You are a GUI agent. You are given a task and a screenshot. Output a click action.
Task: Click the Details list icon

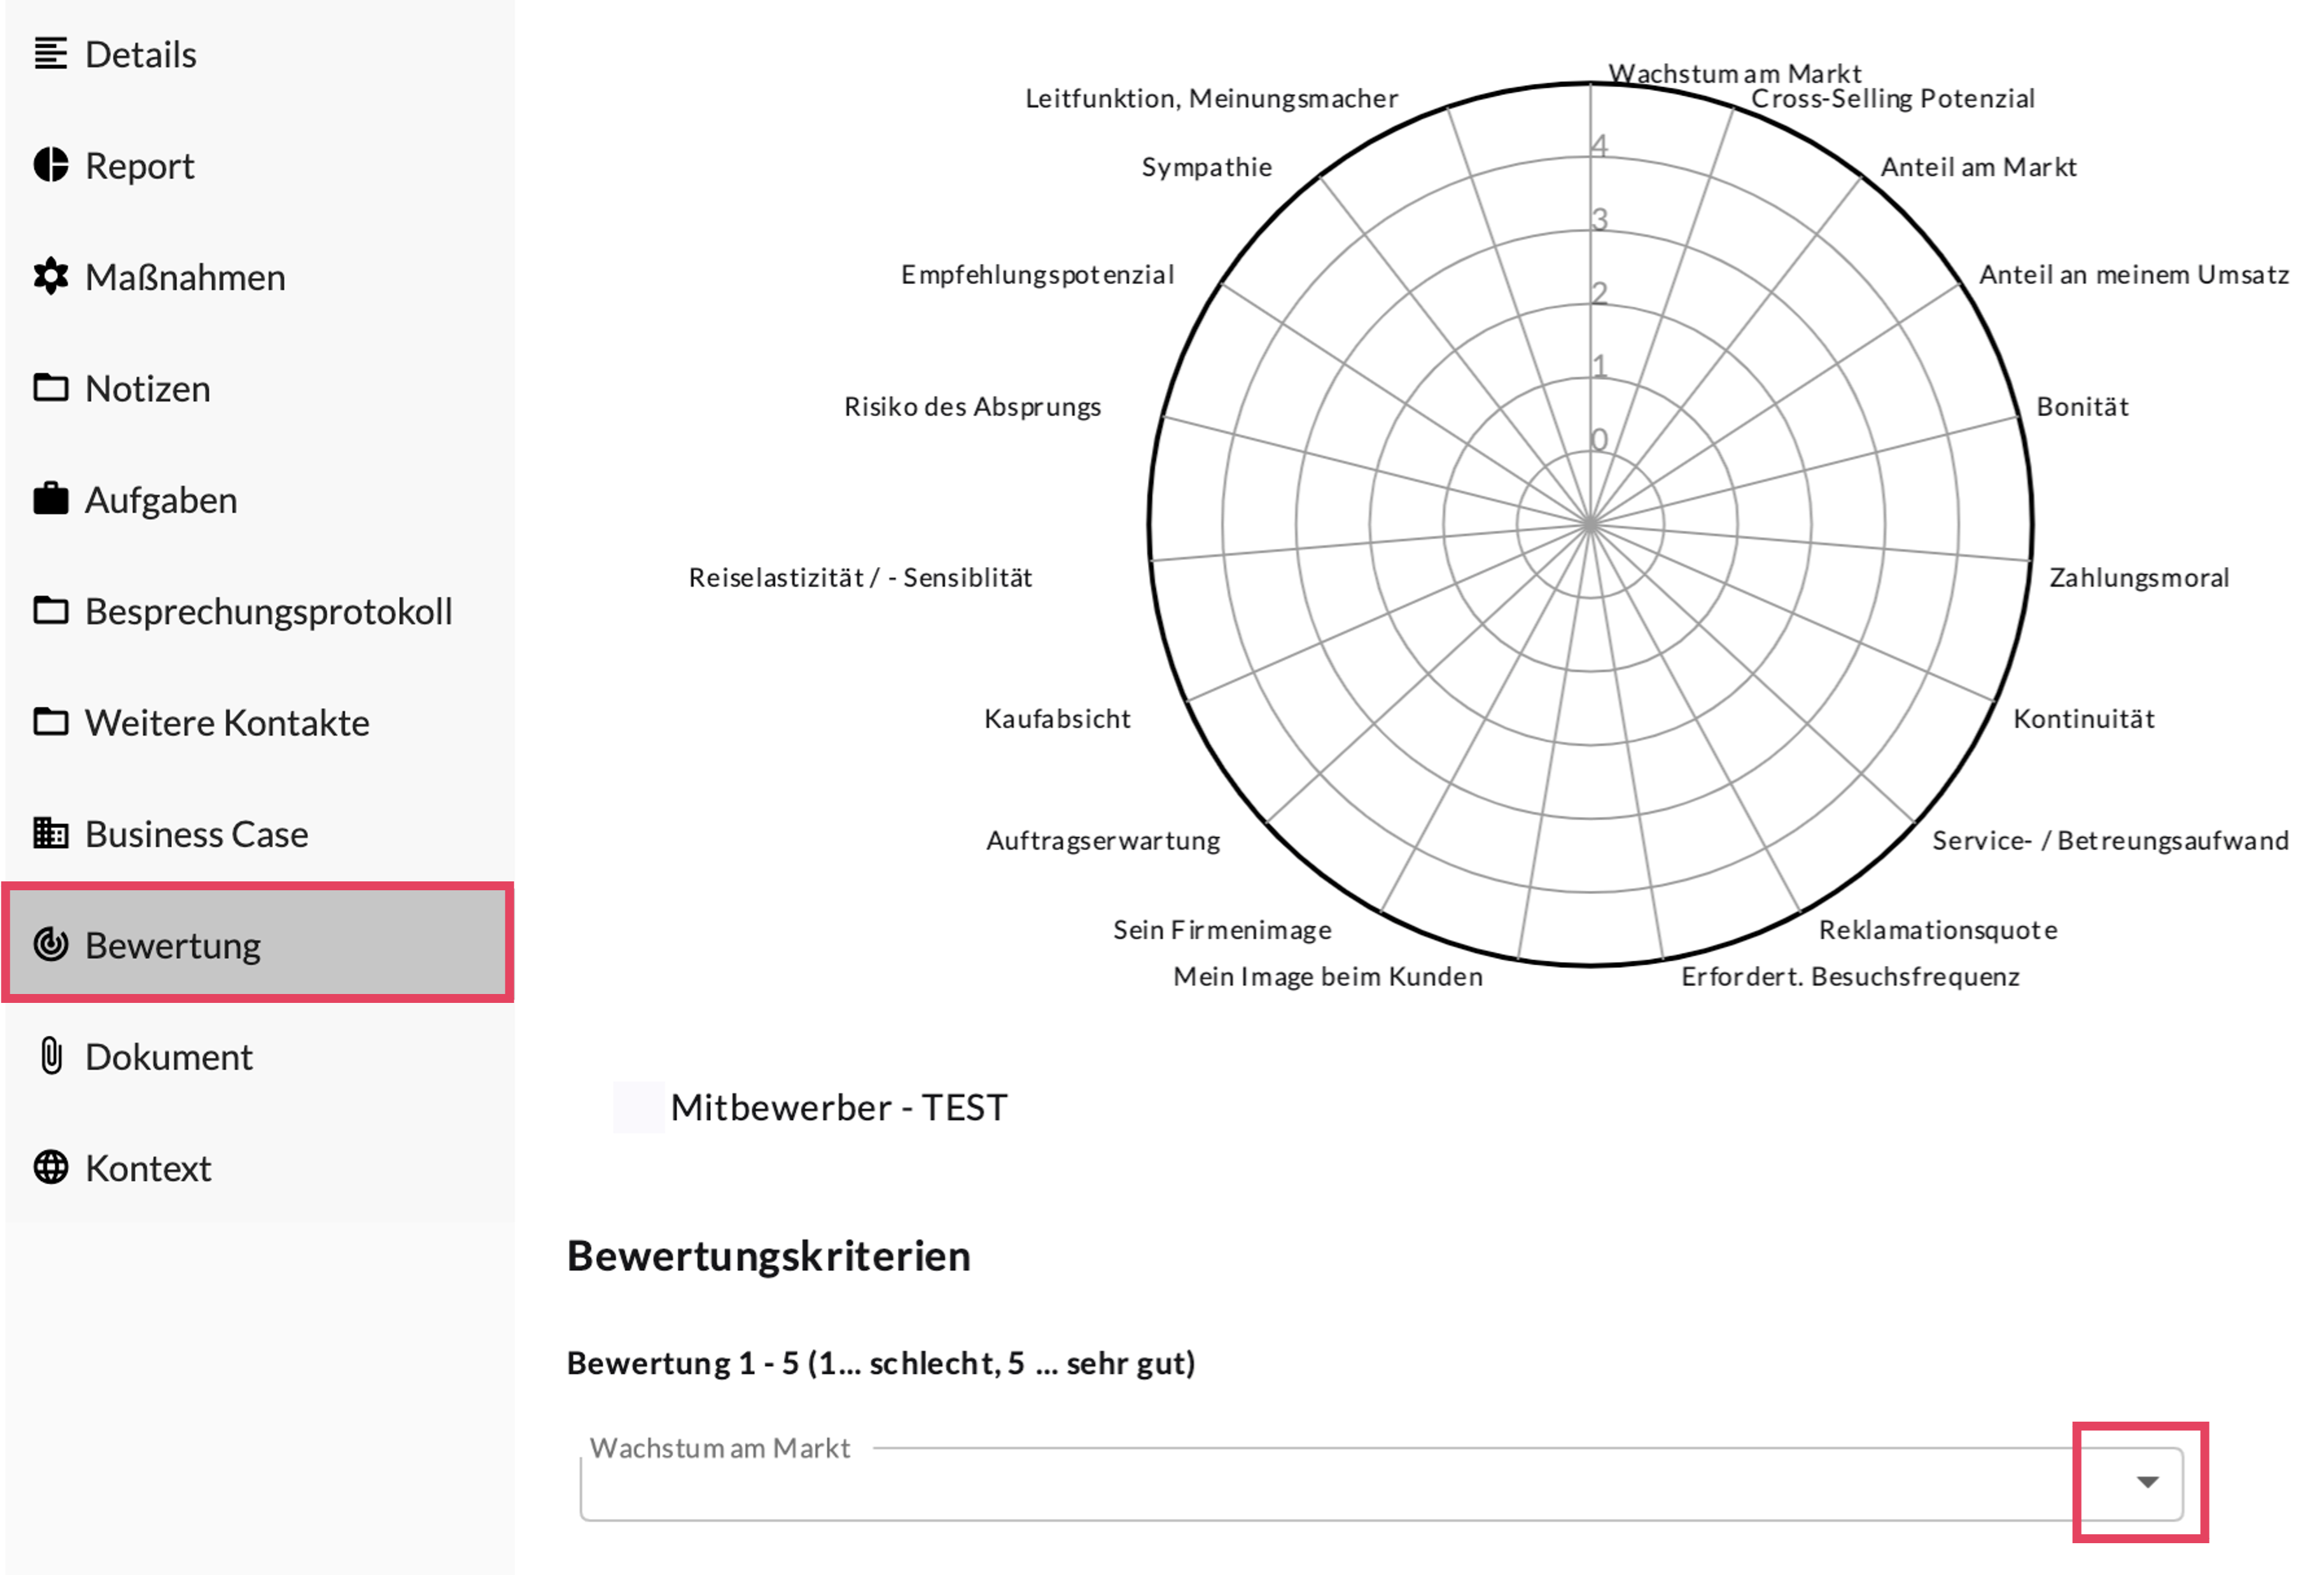[50, 54]
